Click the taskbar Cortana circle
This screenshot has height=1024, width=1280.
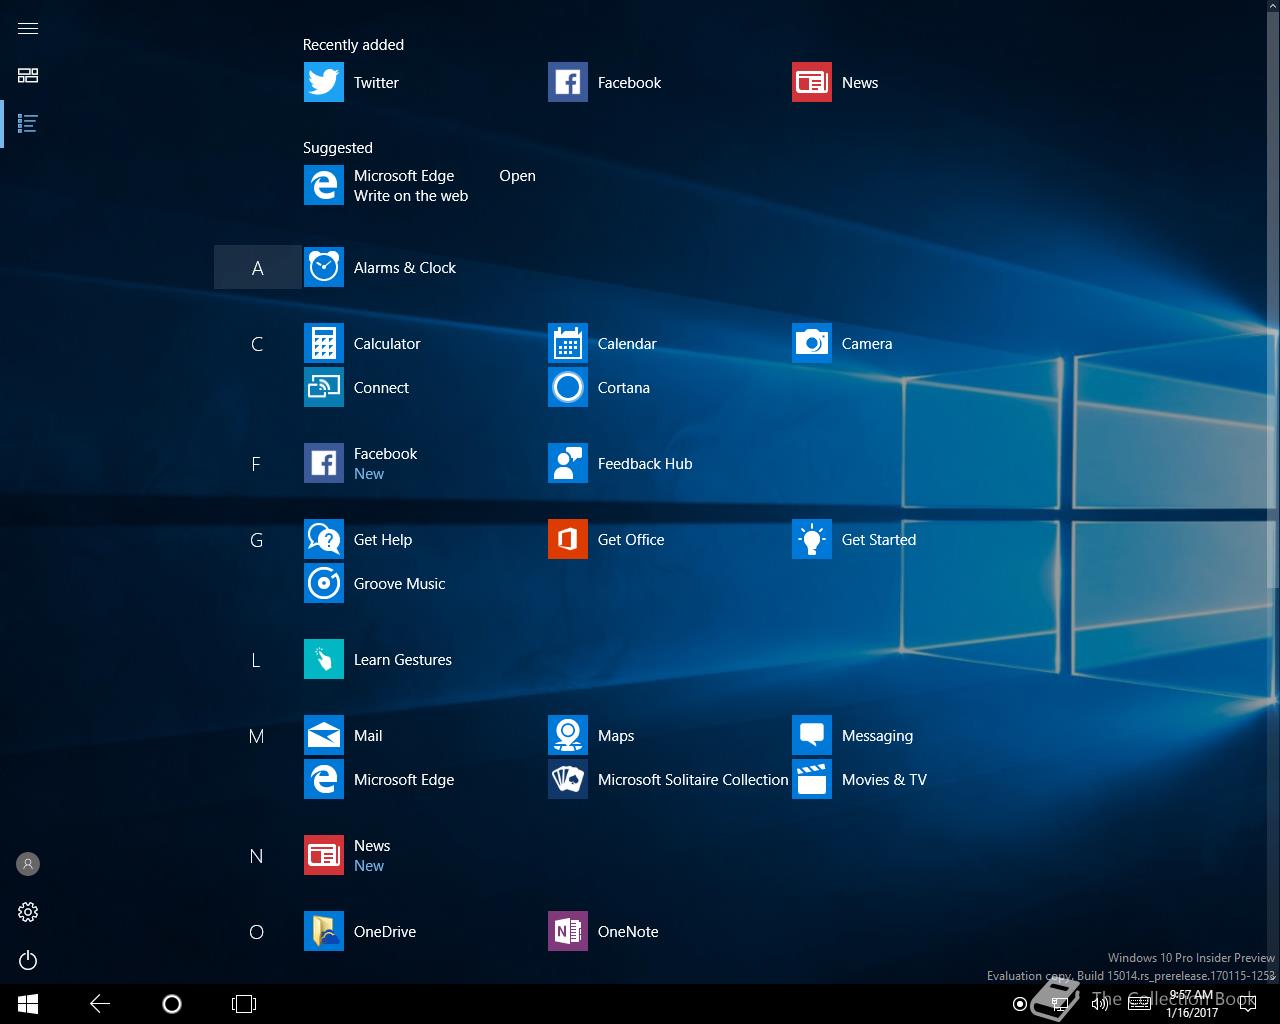(172, 1004)
